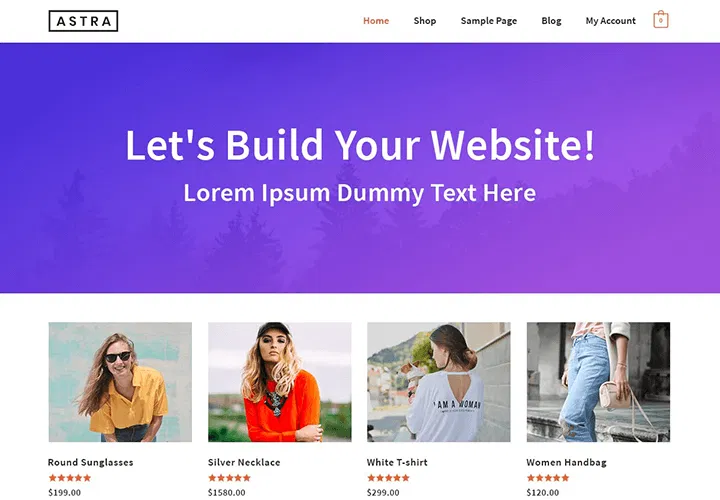Open the Round Sunglasses product image
This screenshot has height=500, width=720.
tap(120, 382)
